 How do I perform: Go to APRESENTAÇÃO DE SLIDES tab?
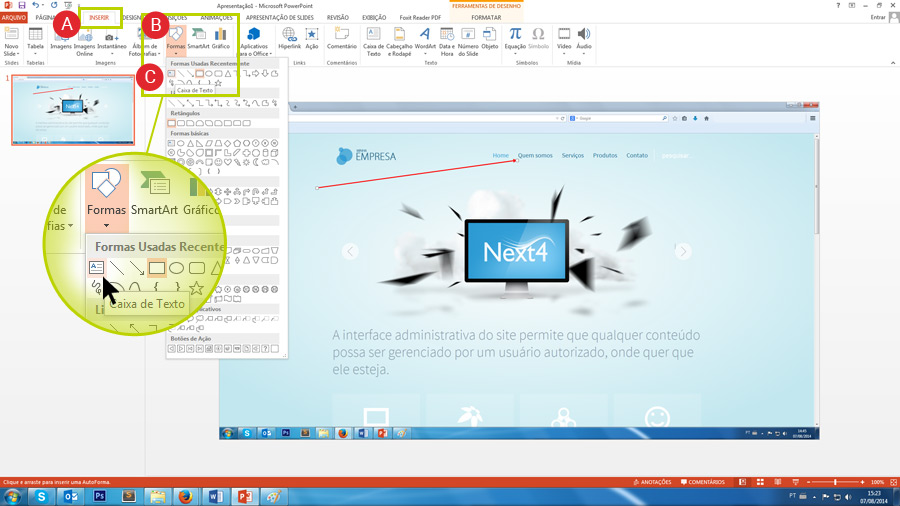coord(281,17)
